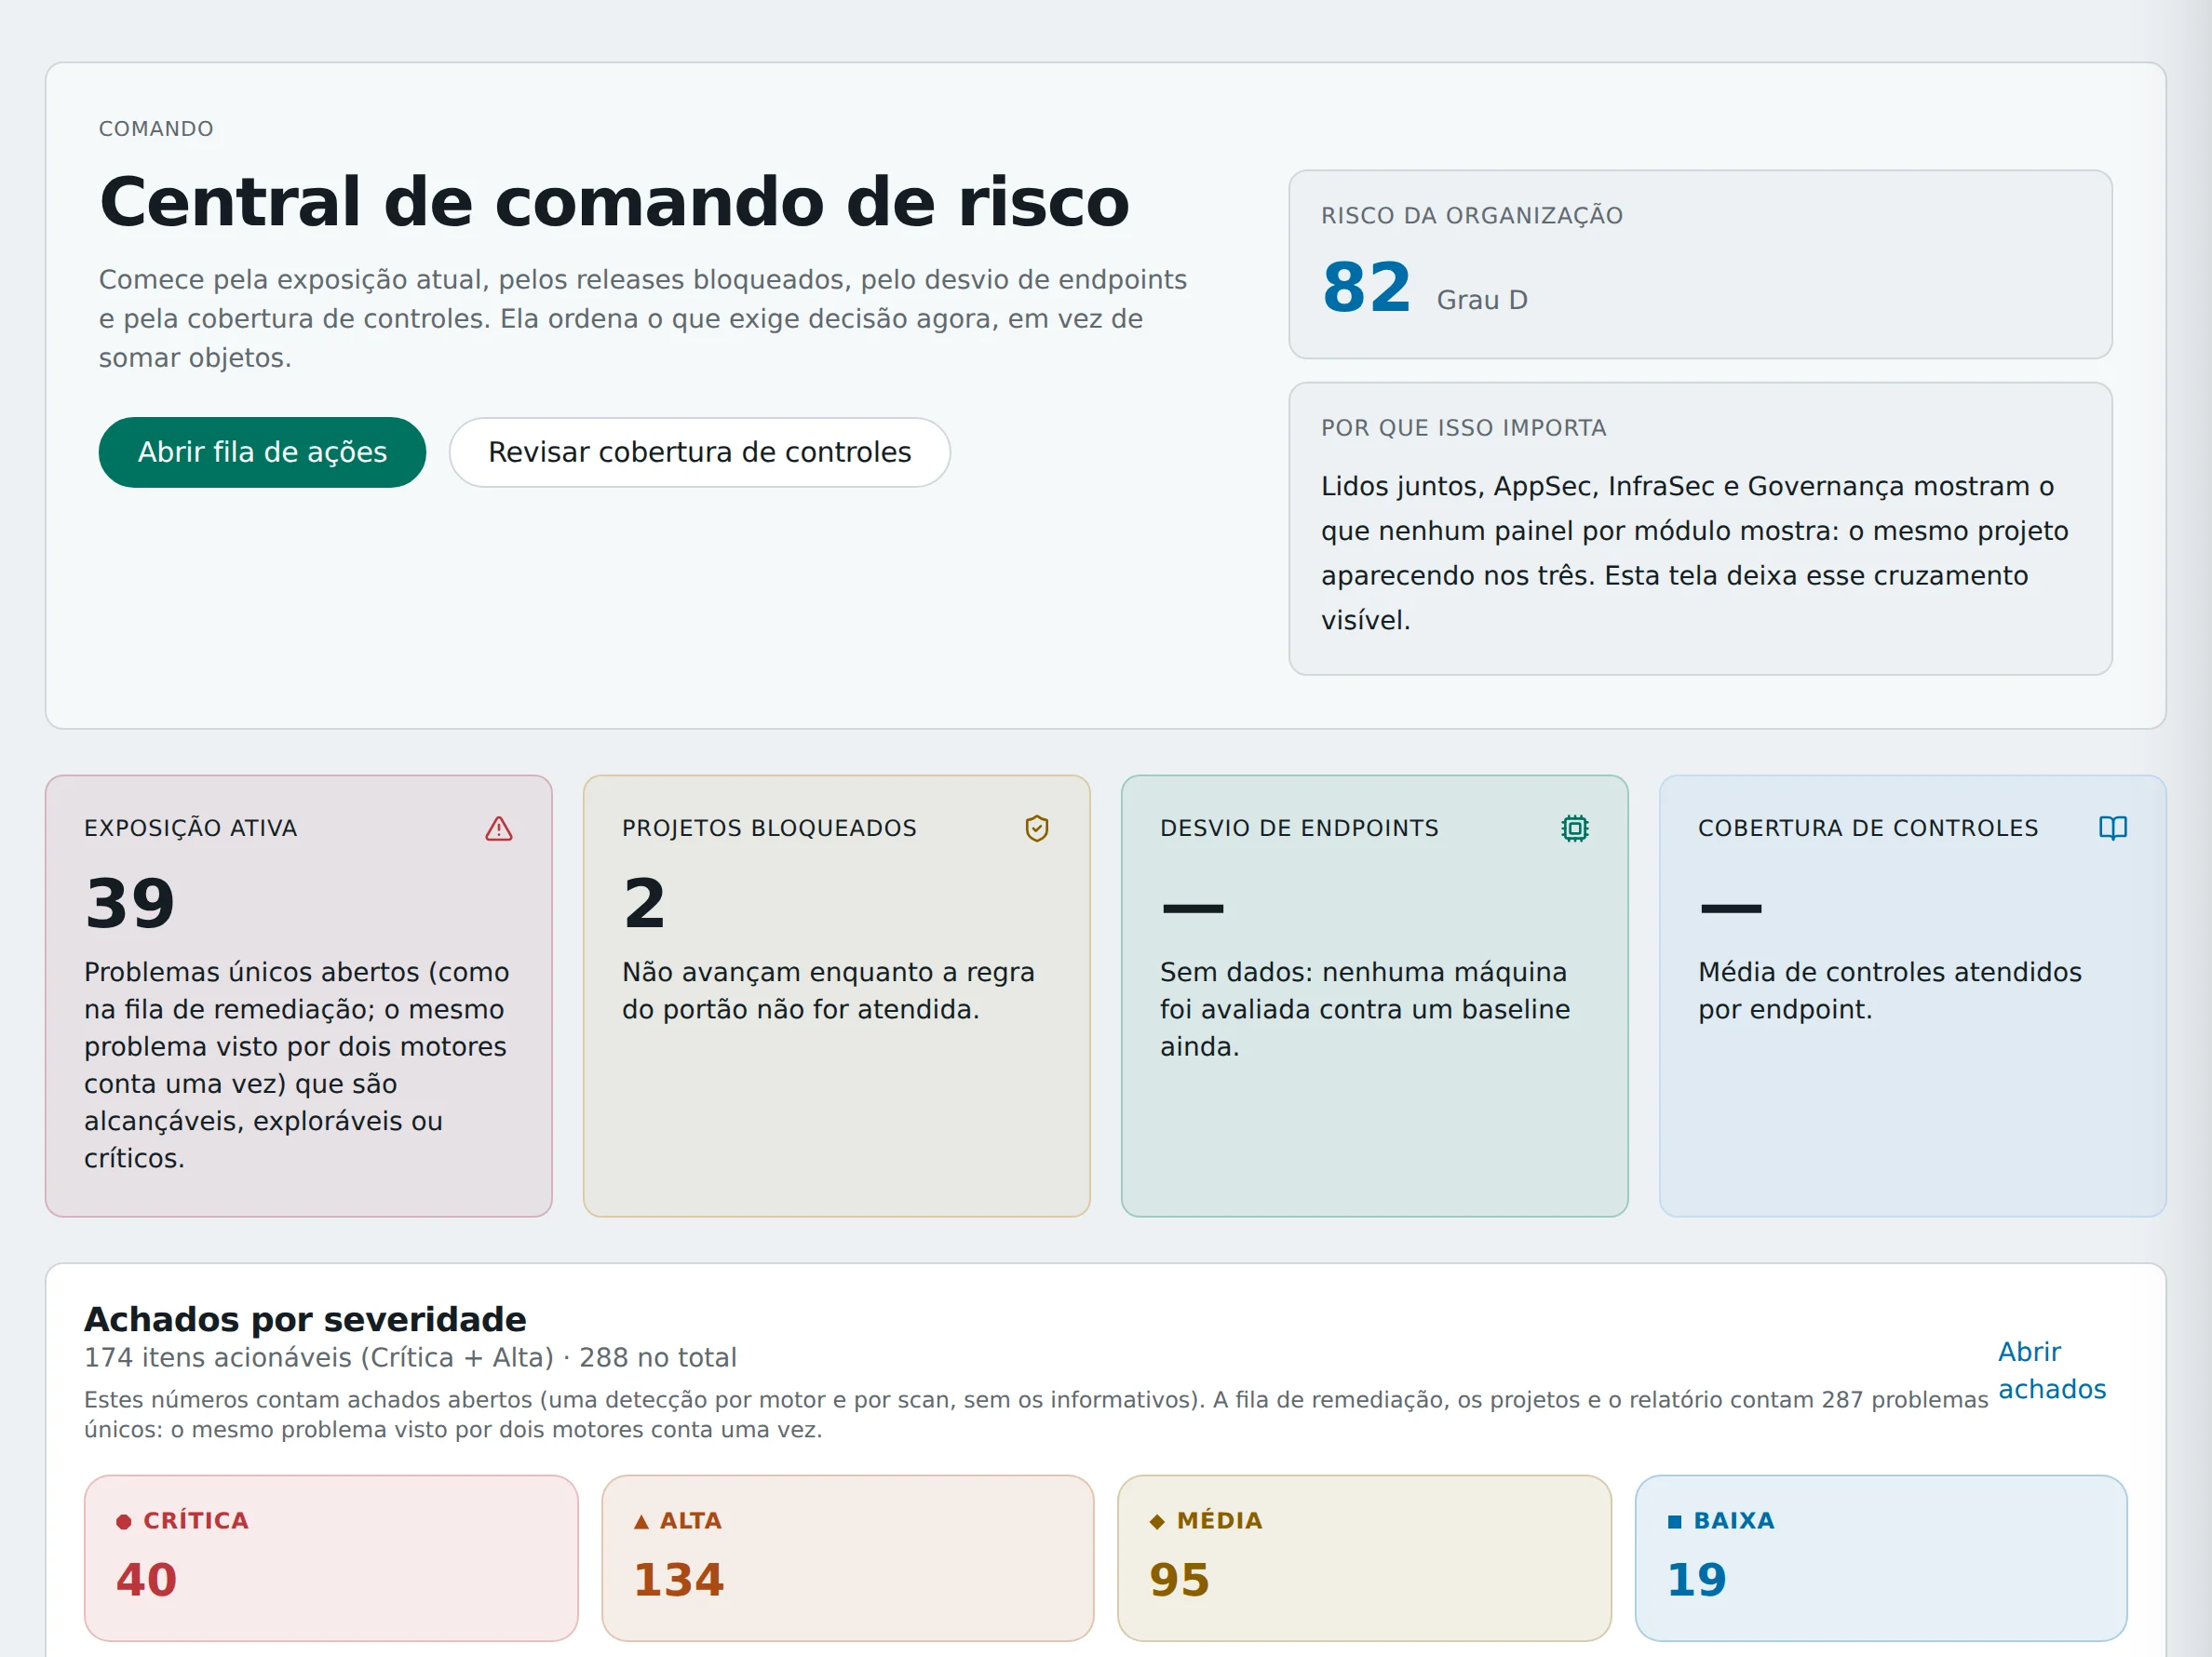Screen dimensions: 2212x1657
Task: Click the Por que isso importa label
Action: point(1463,428)
